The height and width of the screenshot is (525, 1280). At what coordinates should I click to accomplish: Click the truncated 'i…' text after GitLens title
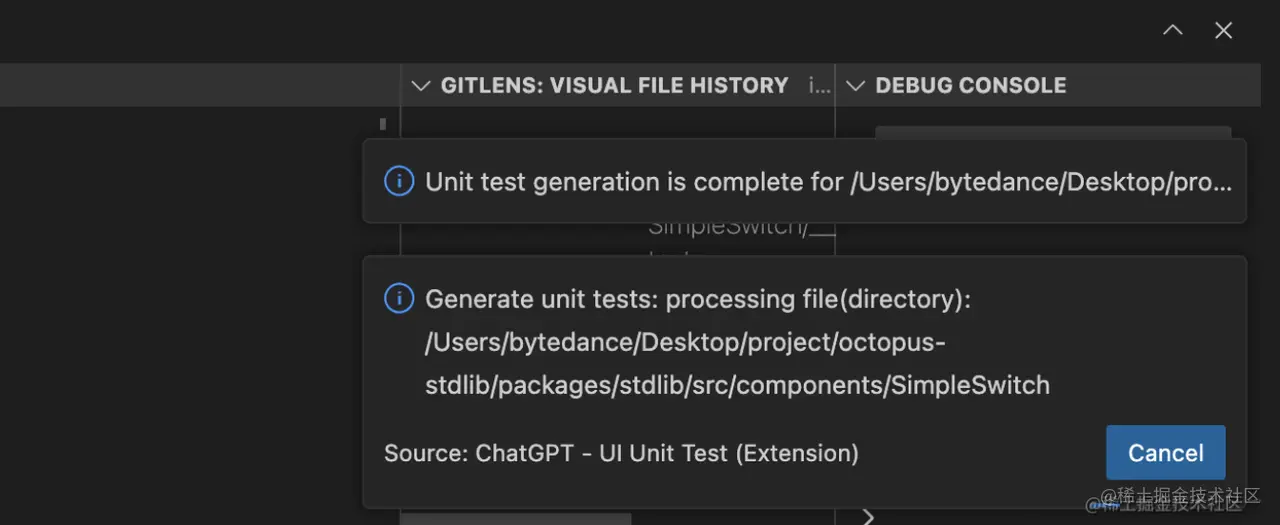coord(819,86)
